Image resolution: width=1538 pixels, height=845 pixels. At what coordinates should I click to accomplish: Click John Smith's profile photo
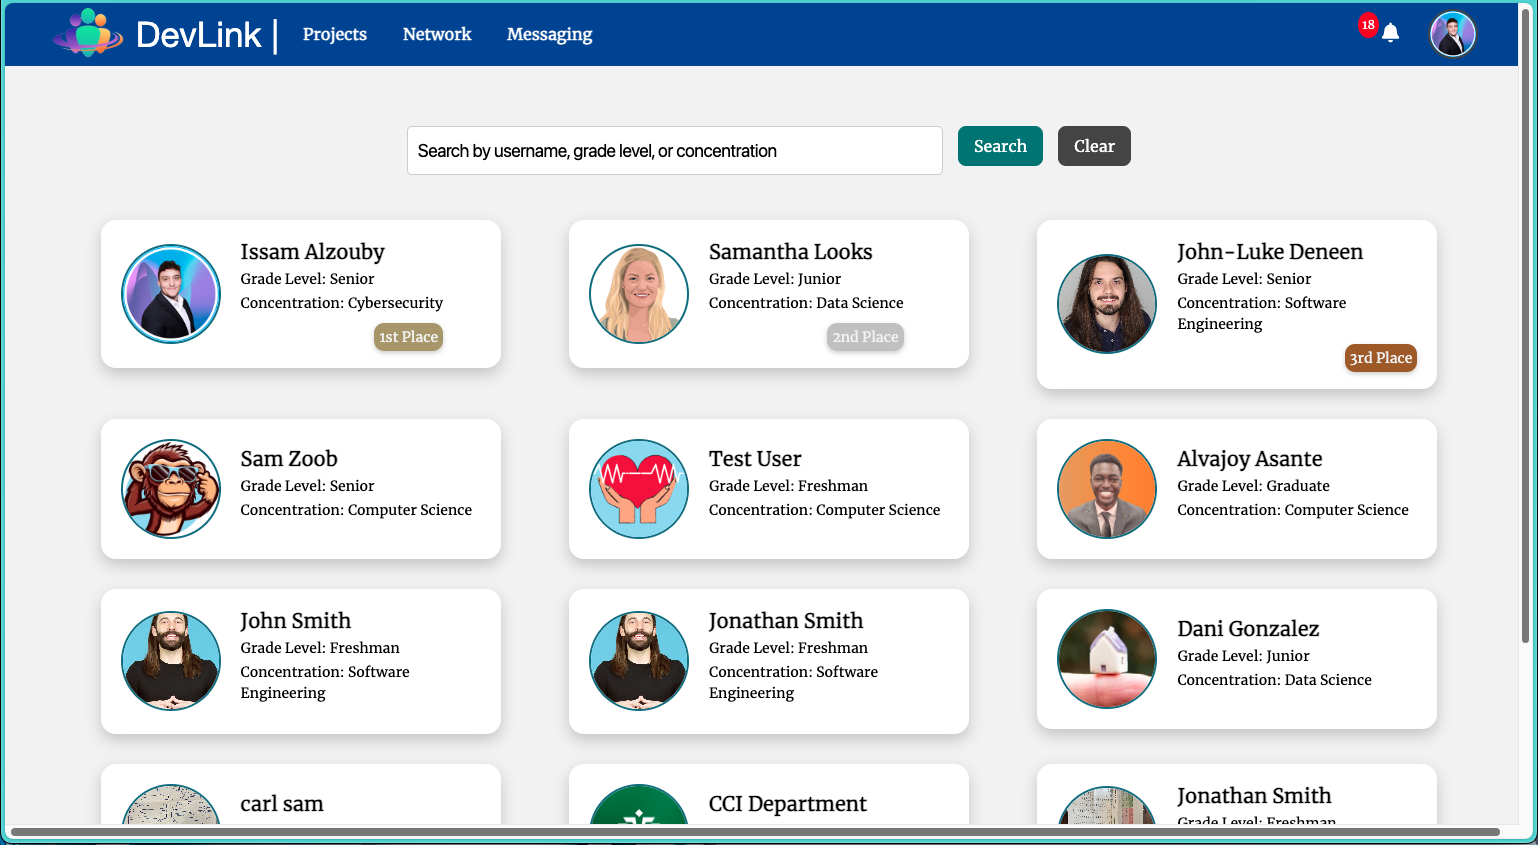171,661
